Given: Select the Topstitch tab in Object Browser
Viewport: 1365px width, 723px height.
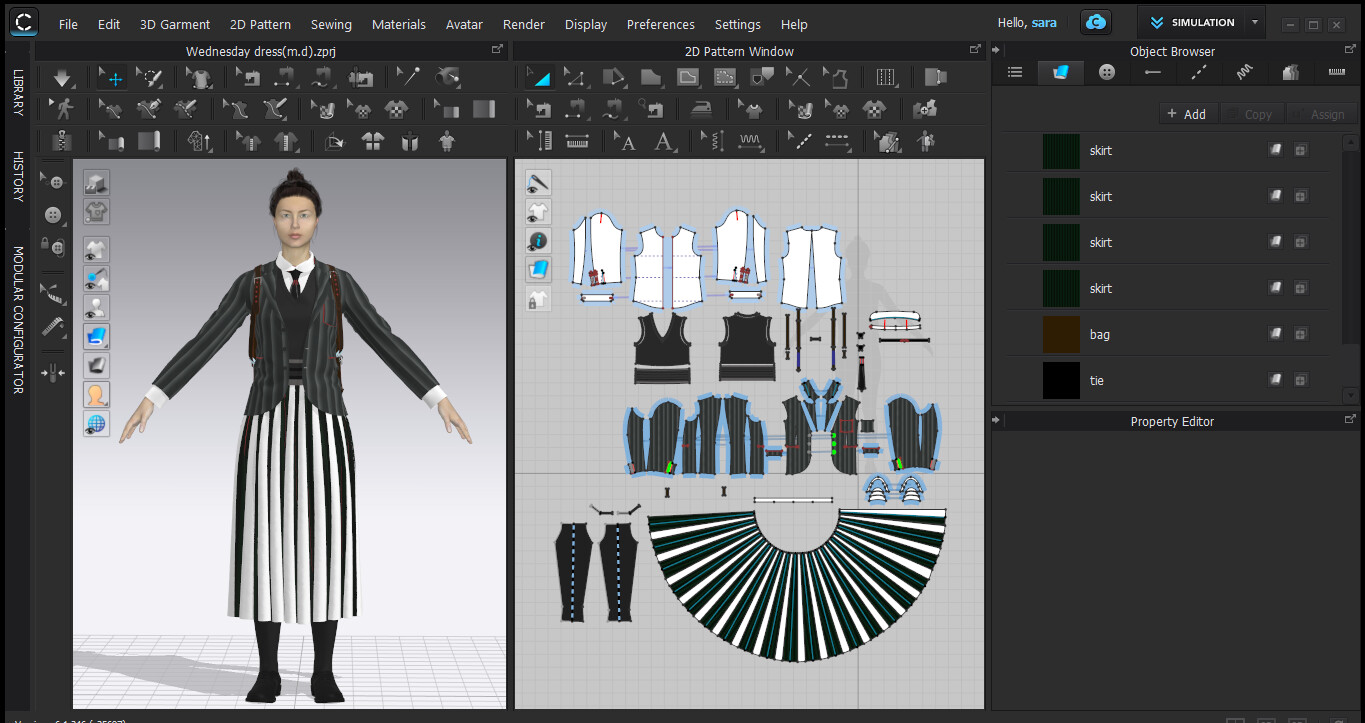Looking at the screenshot, I should (1198, 72).
